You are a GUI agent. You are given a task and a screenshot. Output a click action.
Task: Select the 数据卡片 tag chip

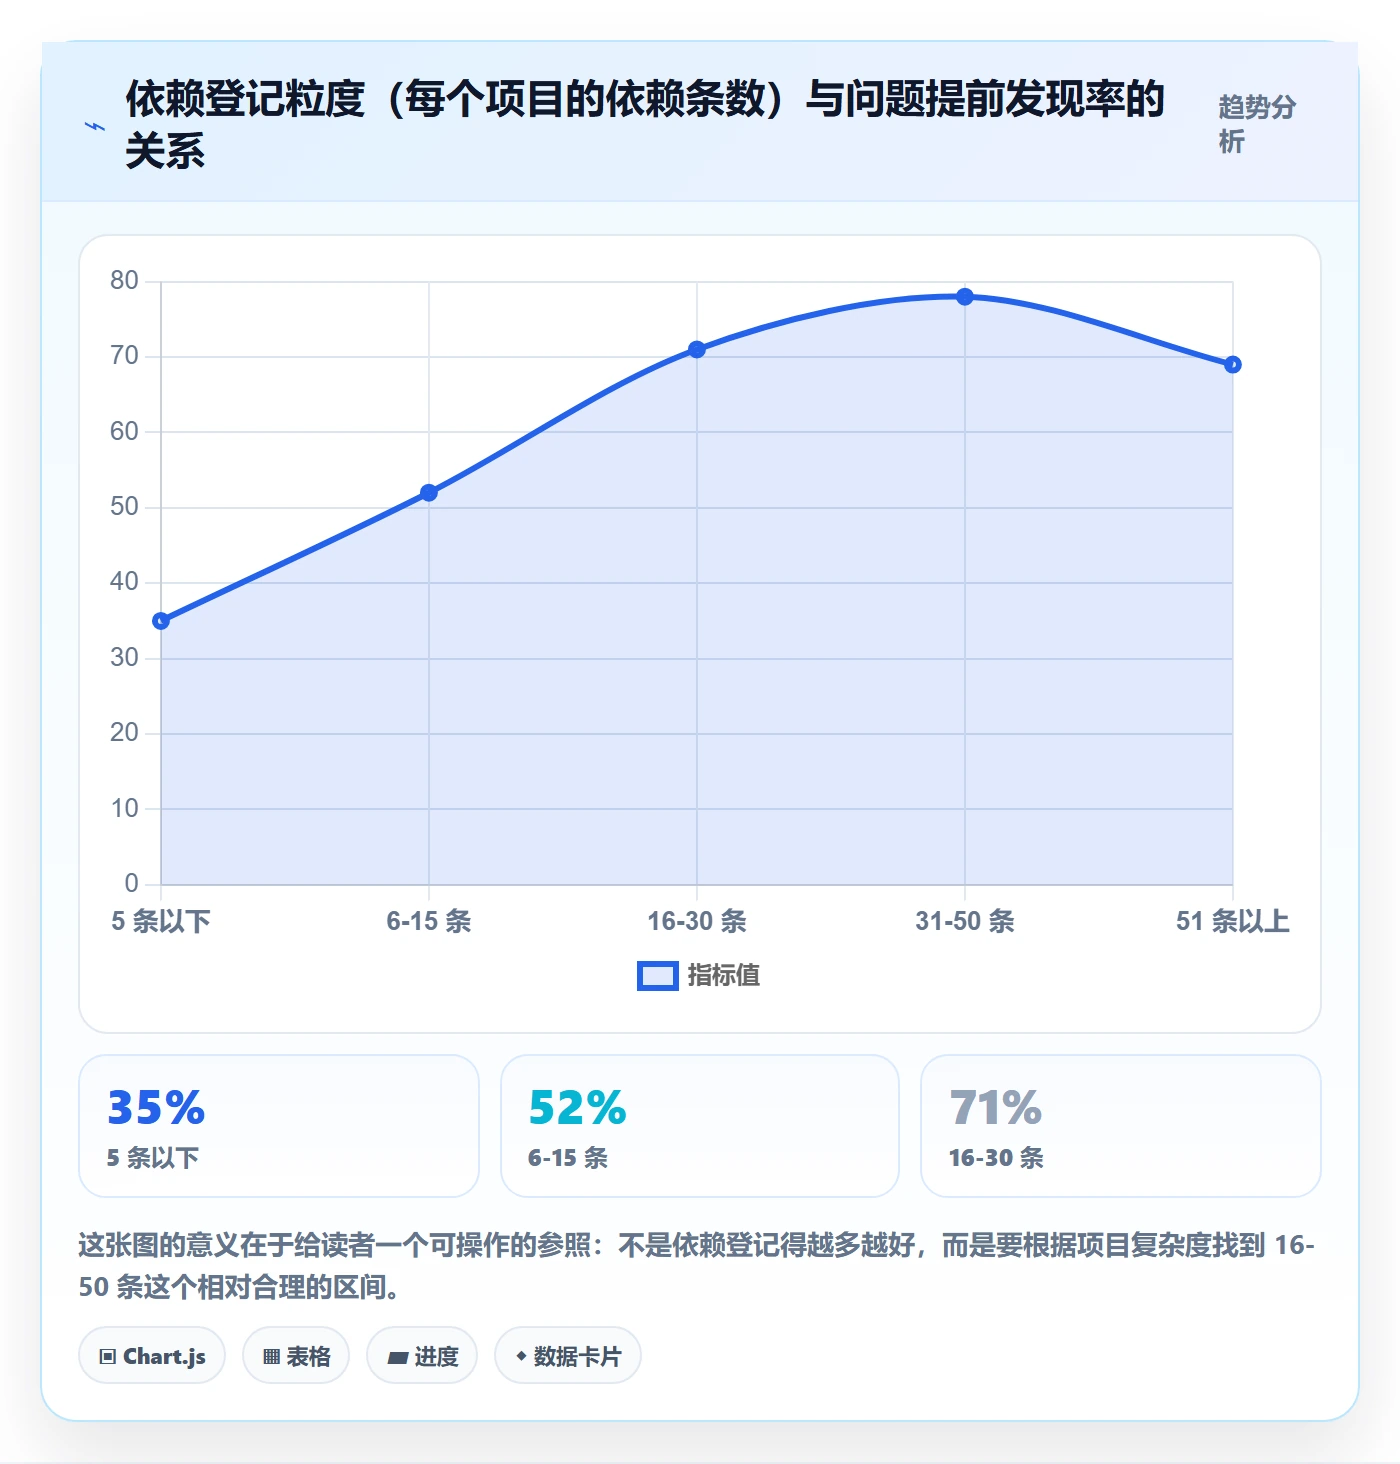[568, 1356]
